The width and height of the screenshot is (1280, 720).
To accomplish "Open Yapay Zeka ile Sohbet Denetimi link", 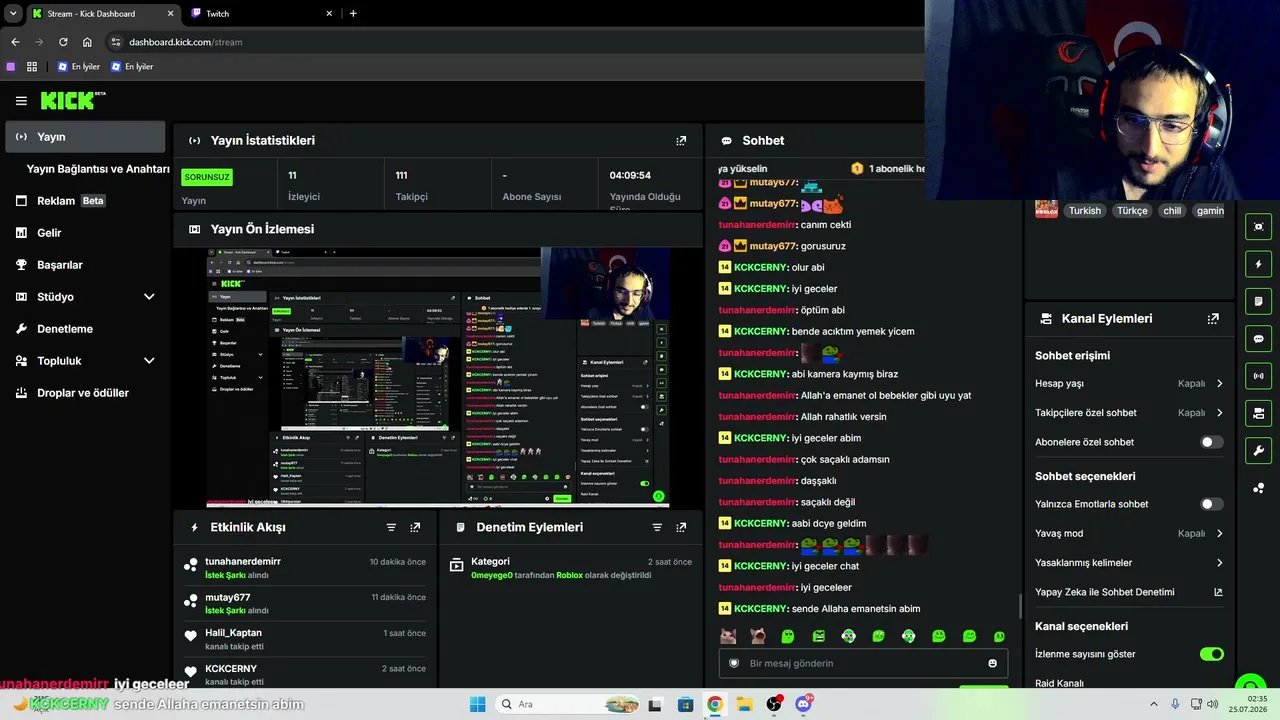I will click(1129, 592).
